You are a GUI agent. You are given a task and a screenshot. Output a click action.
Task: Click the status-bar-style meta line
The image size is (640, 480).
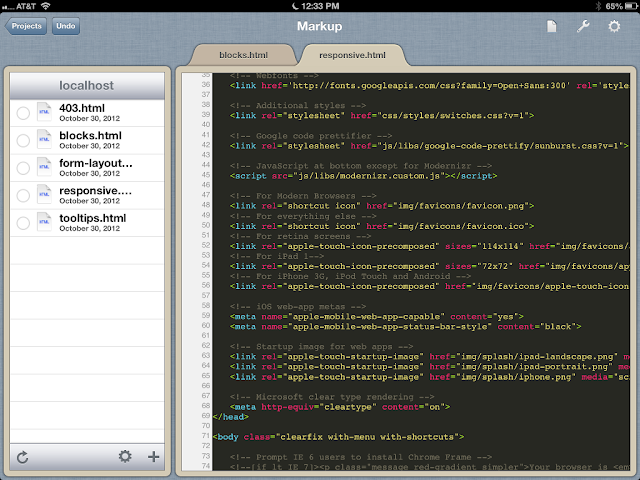coord(405,327)
